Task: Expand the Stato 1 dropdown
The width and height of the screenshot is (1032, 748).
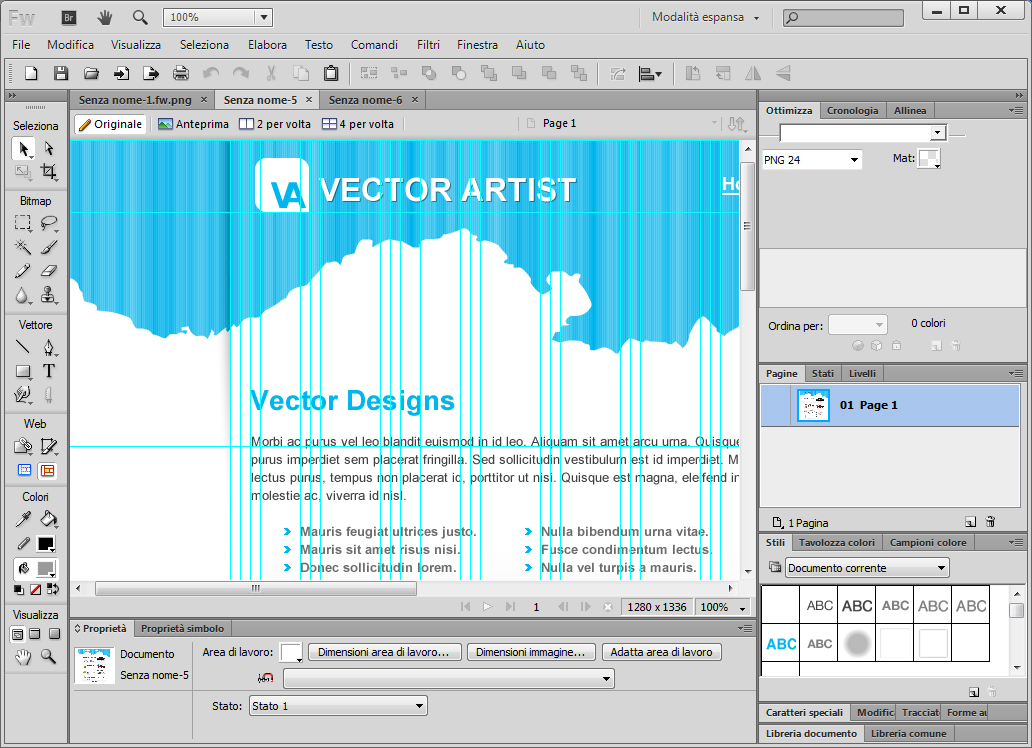Action: [337, 706]
